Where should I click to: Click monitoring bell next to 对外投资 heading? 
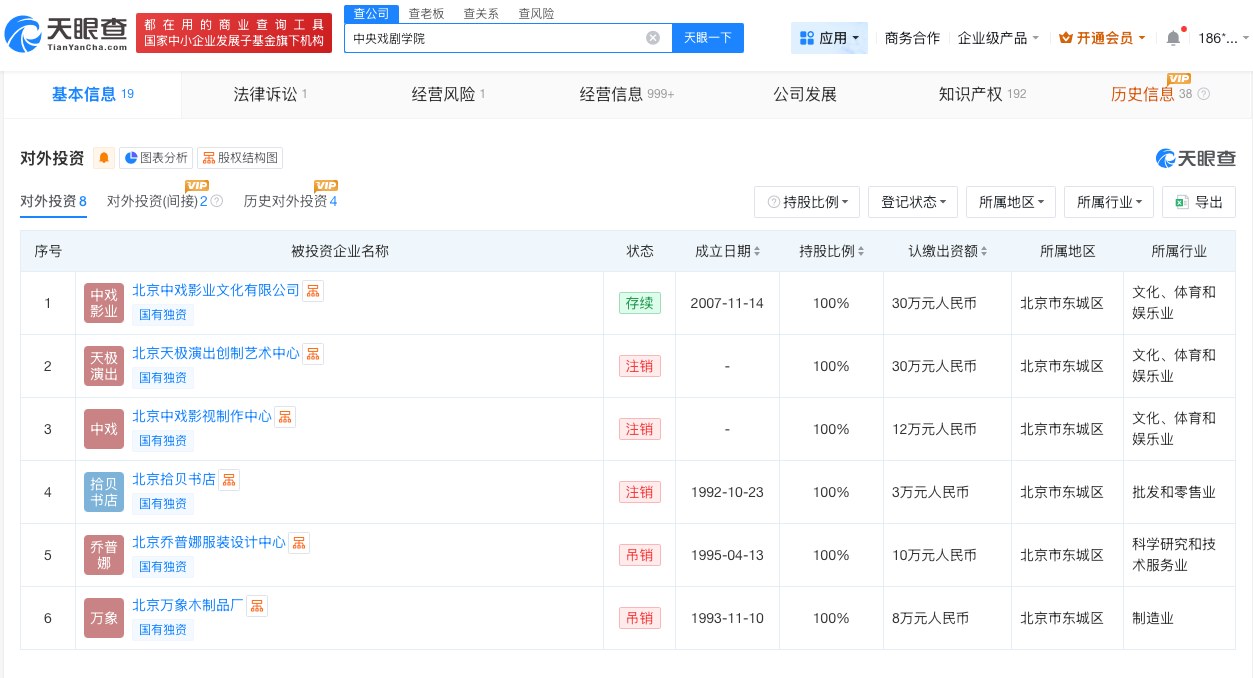(x=104, y=158)
